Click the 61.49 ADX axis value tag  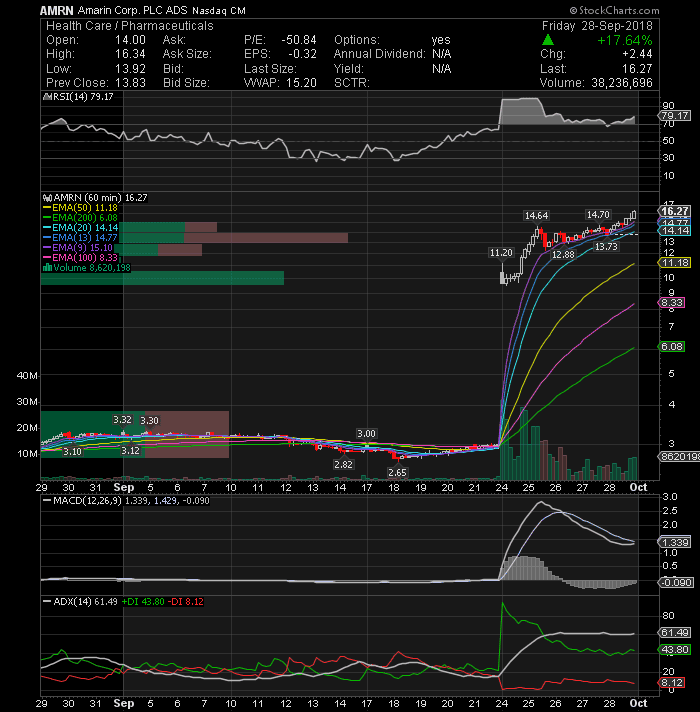675,633
